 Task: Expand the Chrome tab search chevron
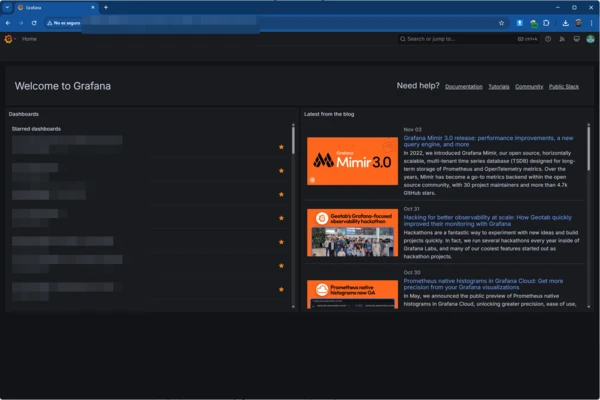click(7, 7)
